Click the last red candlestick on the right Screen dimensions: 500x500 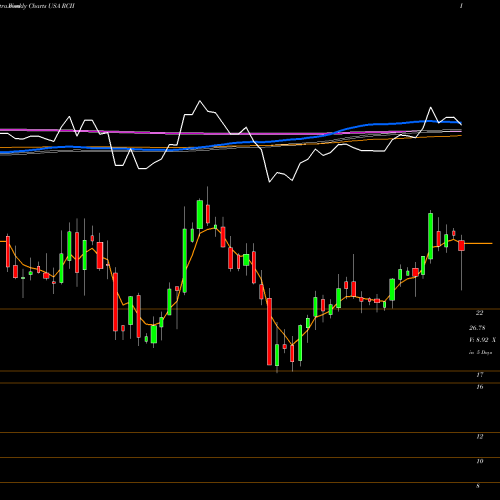pyautogui.click(x=461, y=246)
